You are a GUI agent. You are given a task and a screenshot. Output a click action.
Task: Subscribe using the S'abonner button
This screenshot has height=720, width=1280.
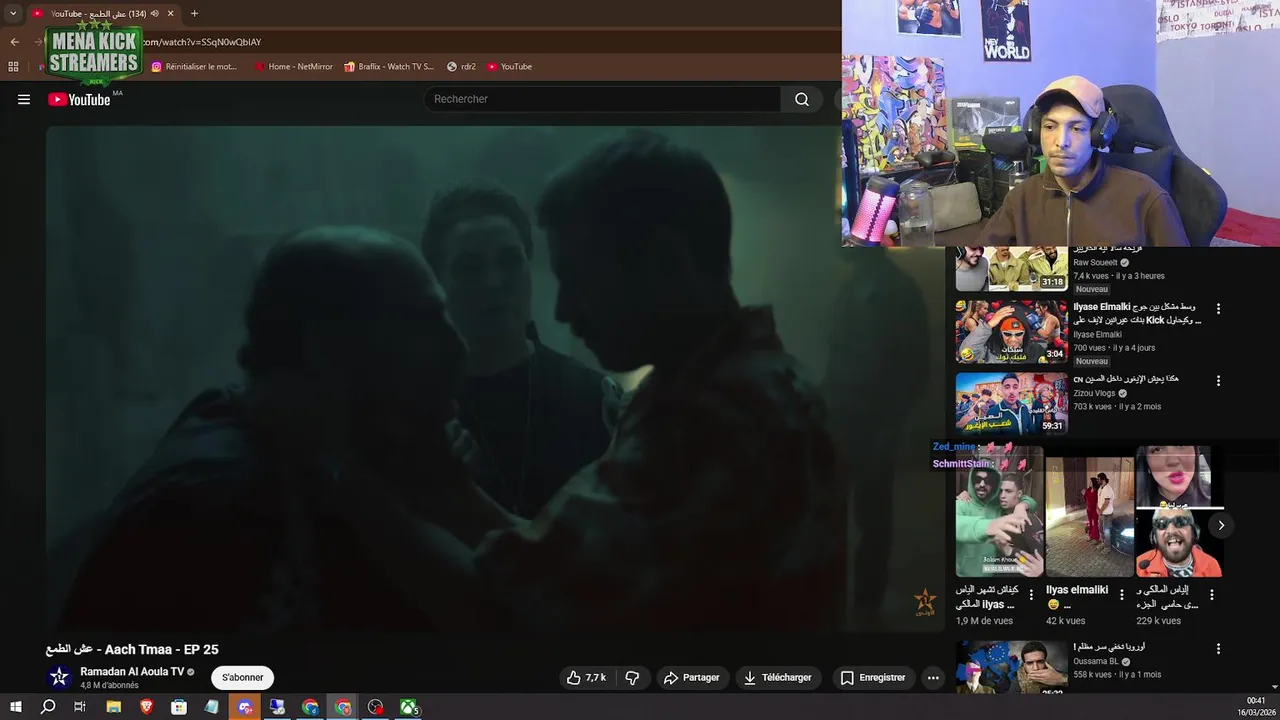pos(243,677)
